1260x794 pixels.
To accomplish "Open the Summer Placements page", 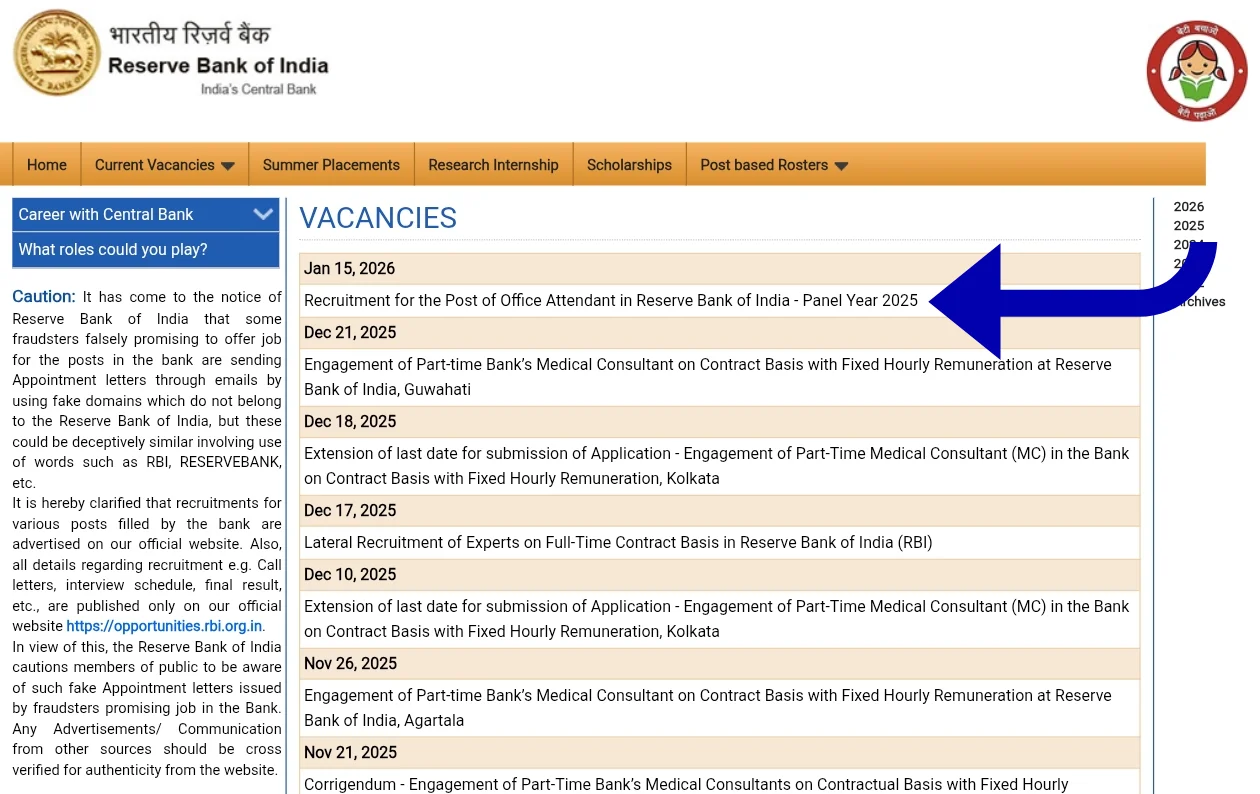I will (331, 165).
